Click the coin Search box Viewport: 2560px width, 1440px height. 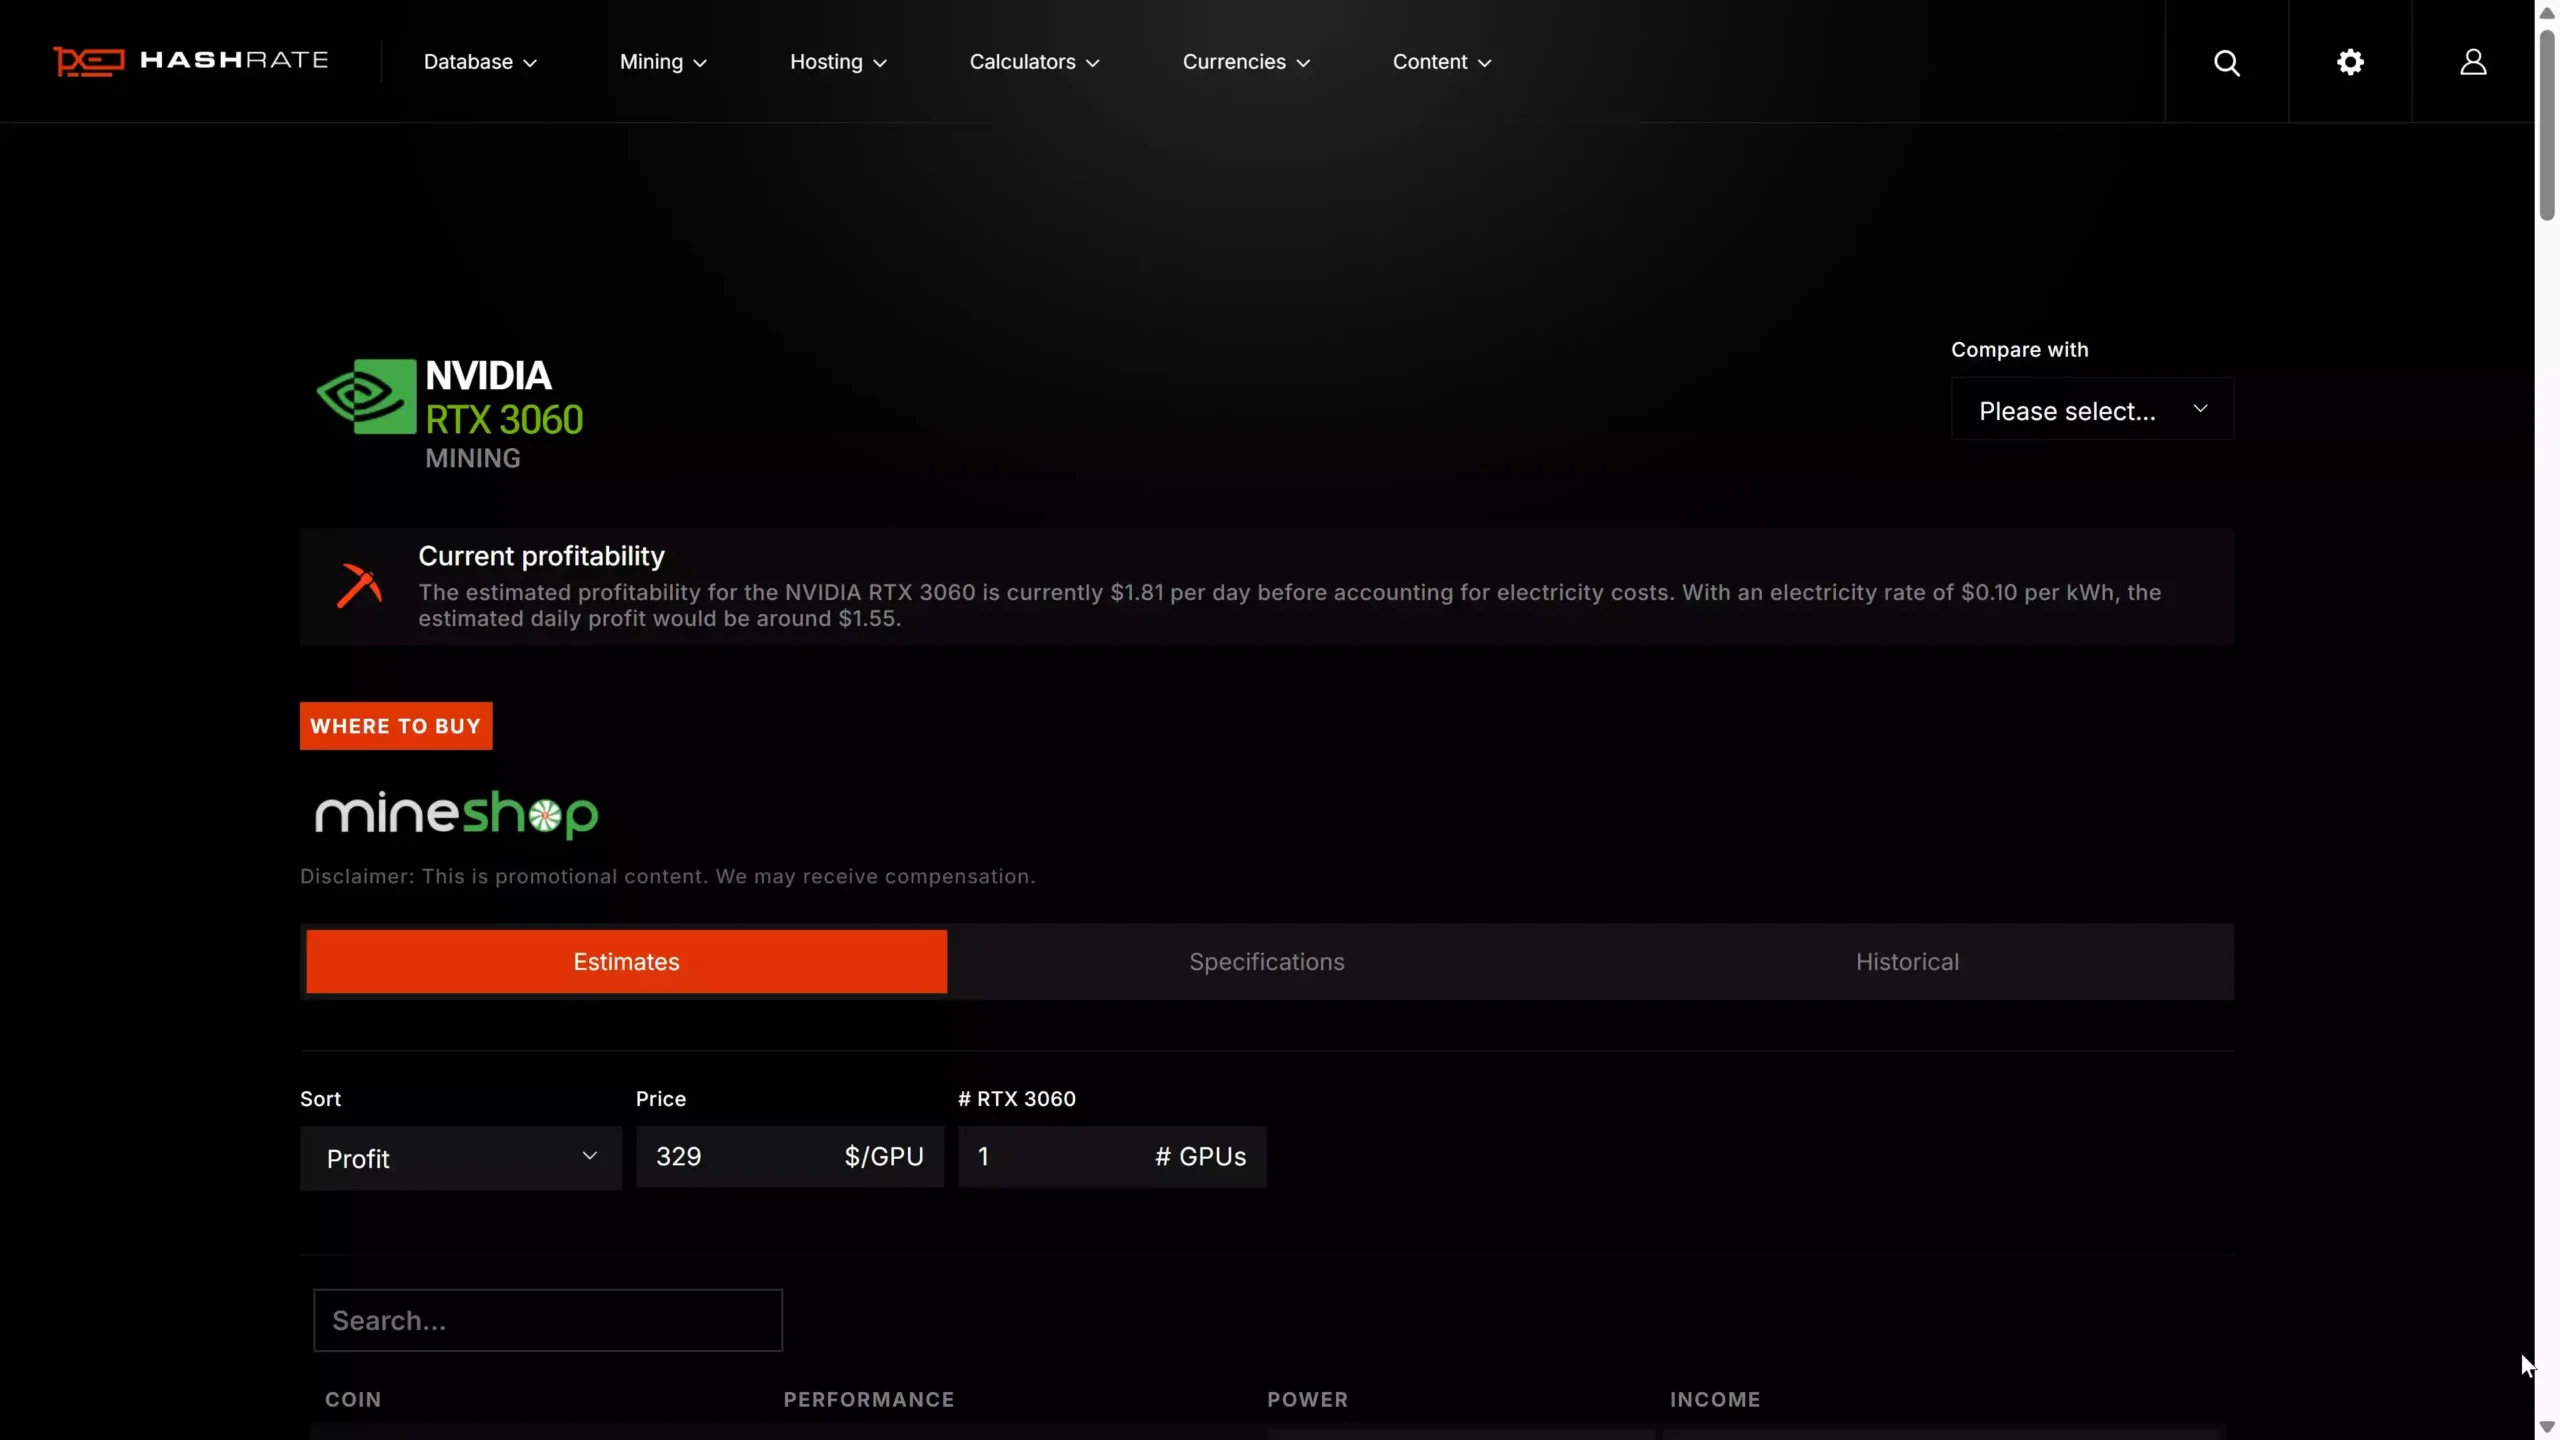(548, 1320)
